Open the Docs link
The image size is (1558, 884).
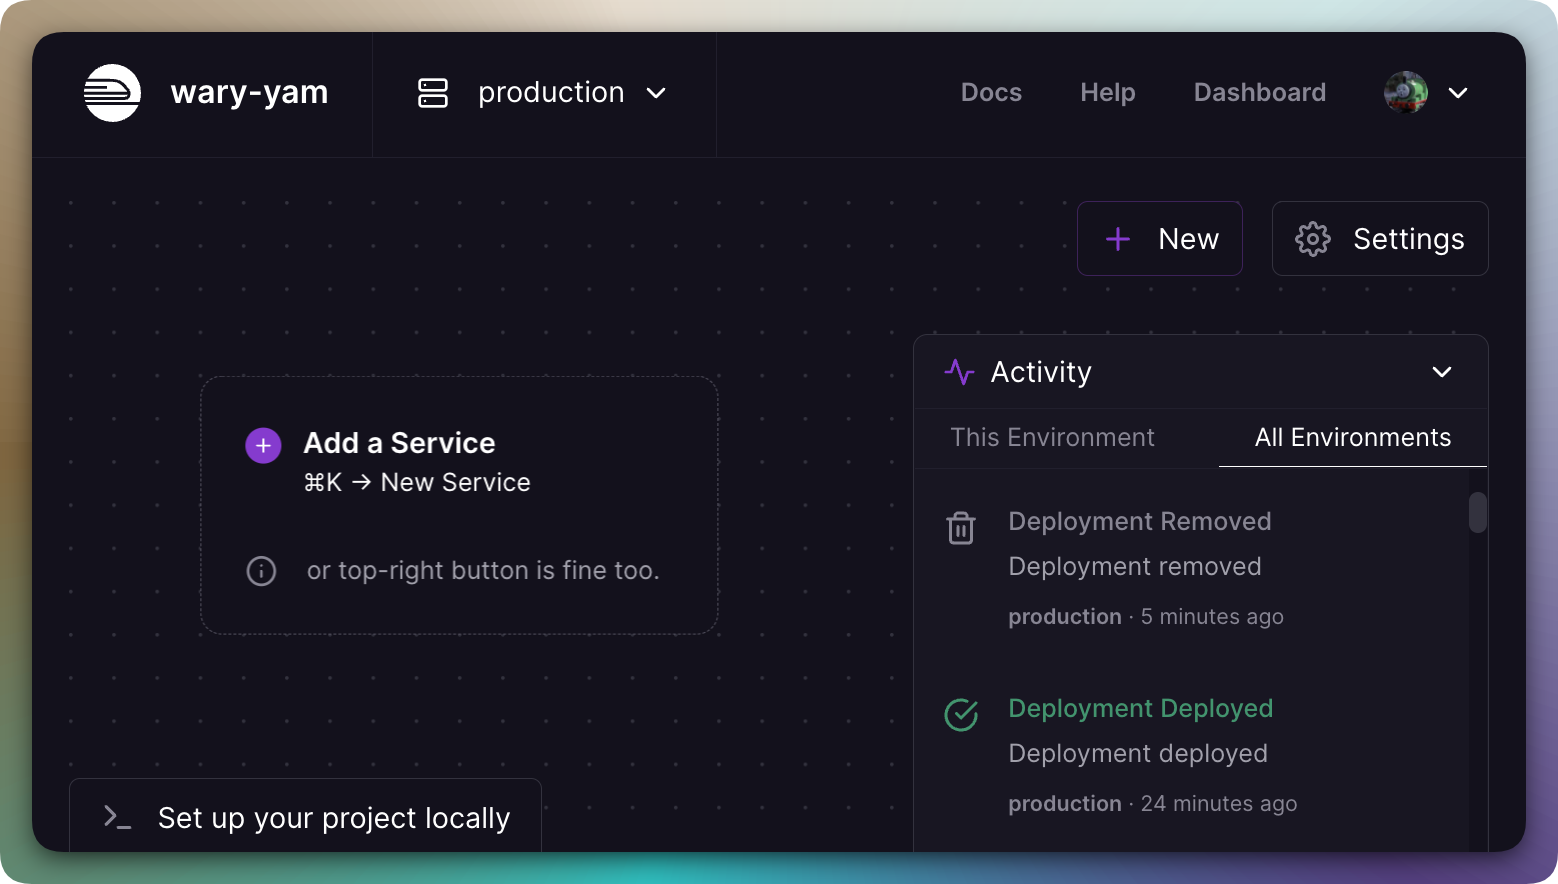coord(991,93)
